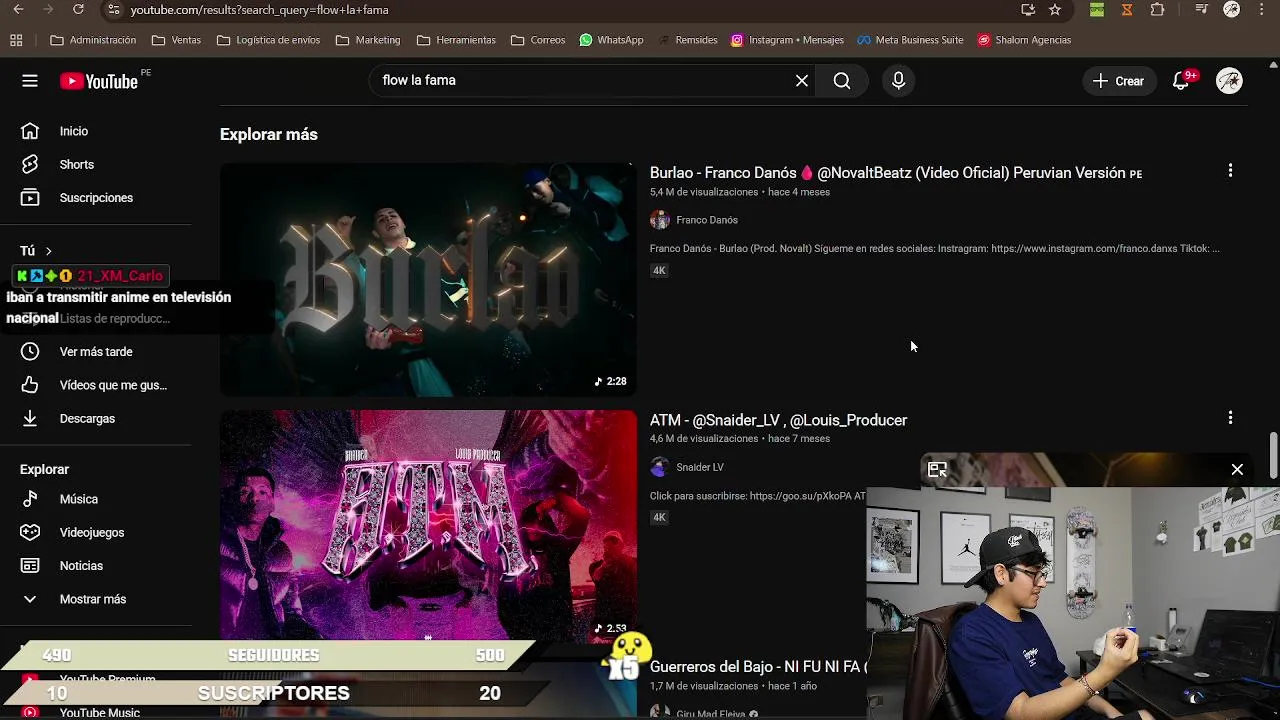Click the Shorts sidebar icon

point(30,164)
